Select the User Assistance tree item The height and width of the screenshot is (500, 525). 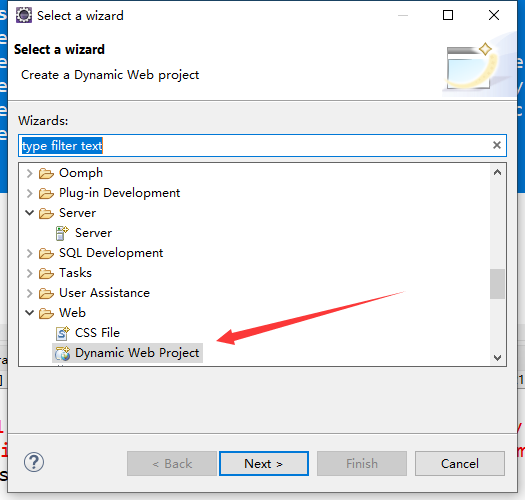point(104,293)
